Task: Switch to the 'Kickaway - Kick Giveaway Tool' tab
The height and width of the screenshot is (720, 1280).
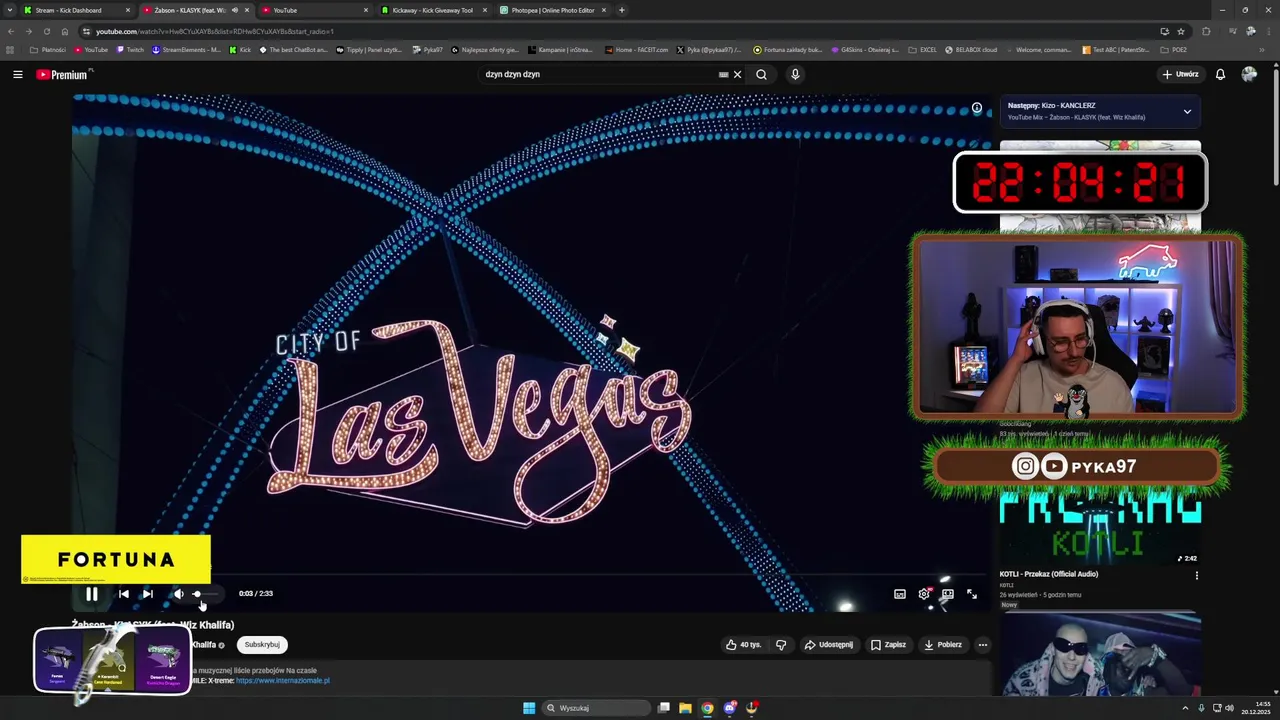Action: [433, 10]
